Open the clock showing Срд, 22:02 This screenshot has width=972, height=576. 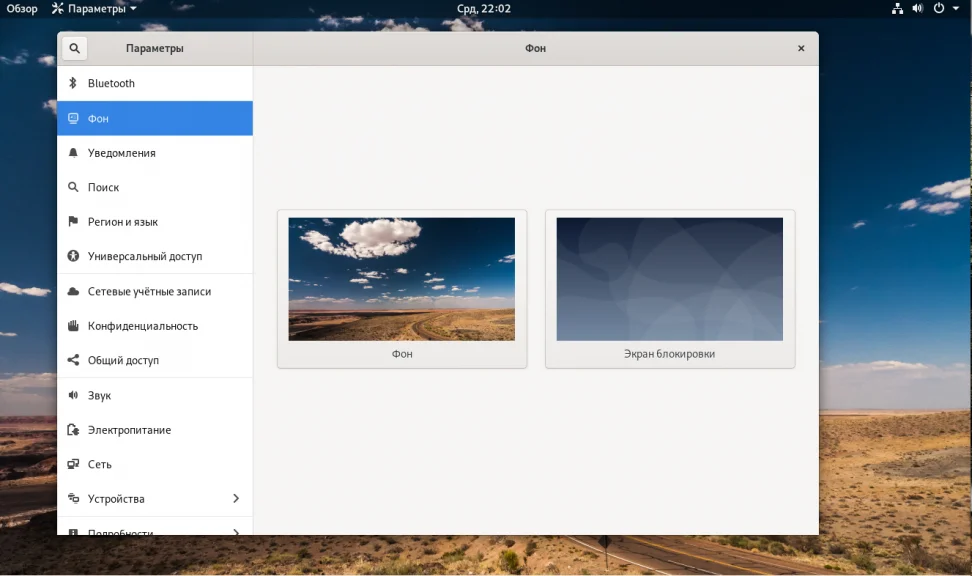pyautogui.click(x=484, y=9)
